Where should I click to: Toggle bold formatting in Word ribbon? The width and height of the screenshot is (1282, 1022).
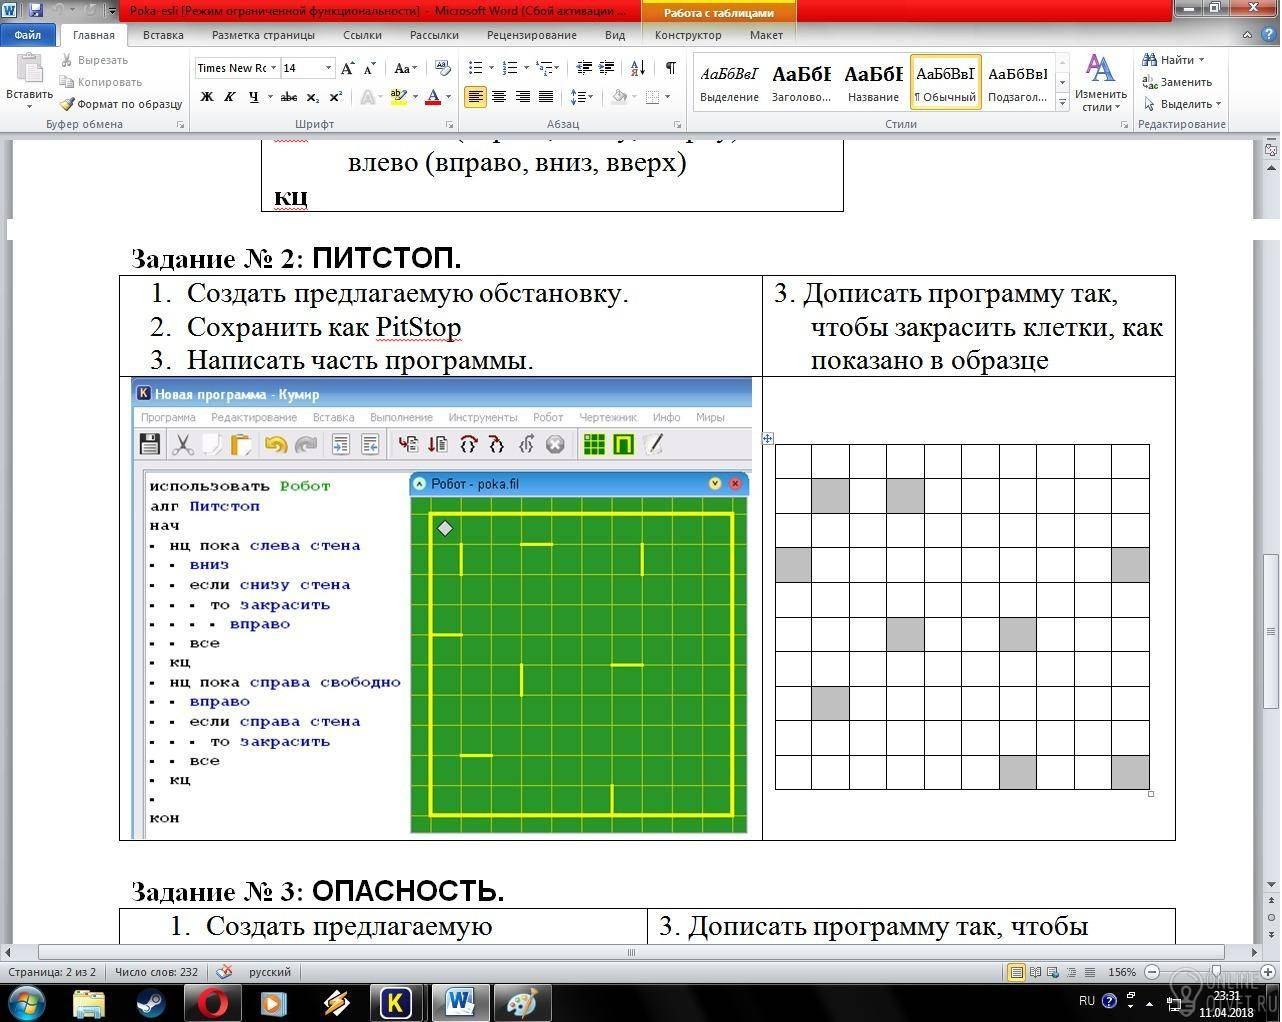207,97
